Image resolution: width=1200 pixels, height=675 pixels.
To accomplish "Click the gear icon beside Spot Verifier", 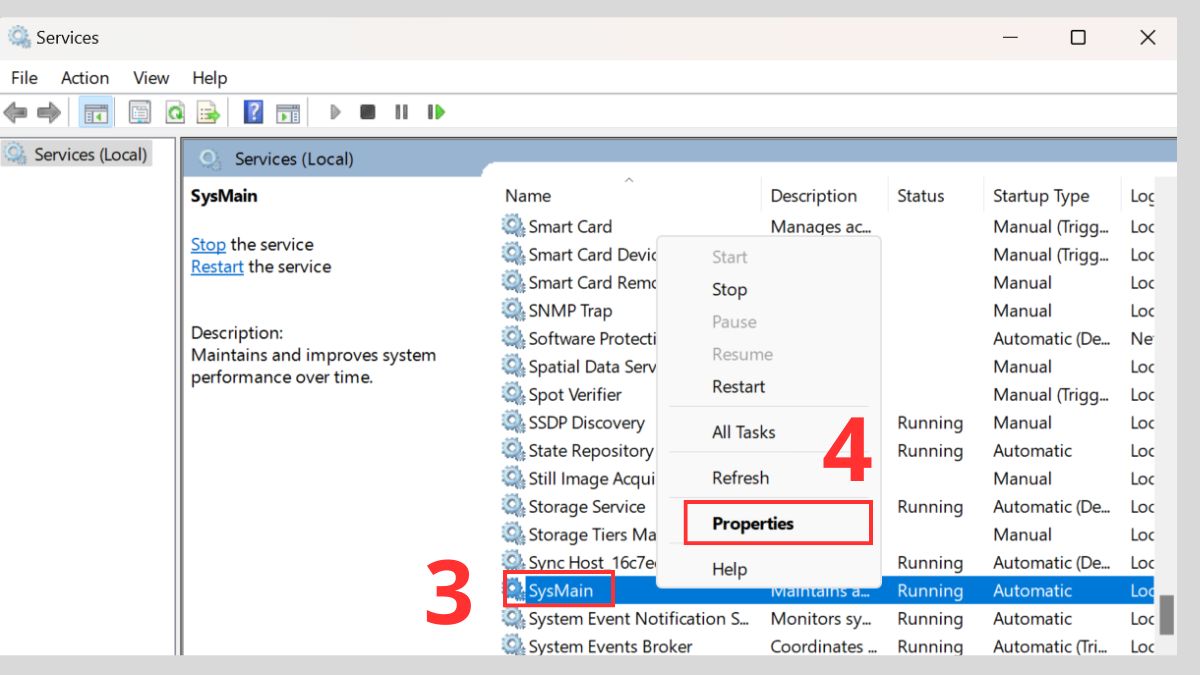I will pos(514,394).
